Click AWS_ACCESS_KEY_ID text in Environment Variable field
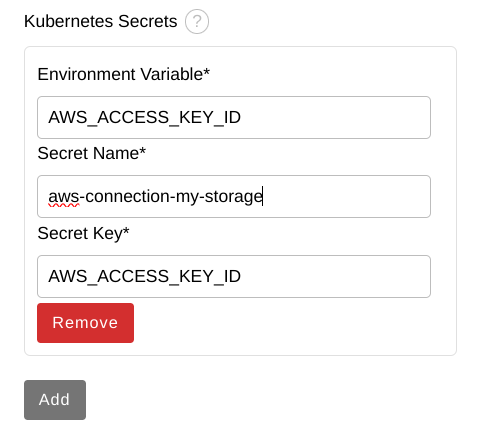Image resolution: width=492 pixels, height=434 pixels. pos(144,118)
